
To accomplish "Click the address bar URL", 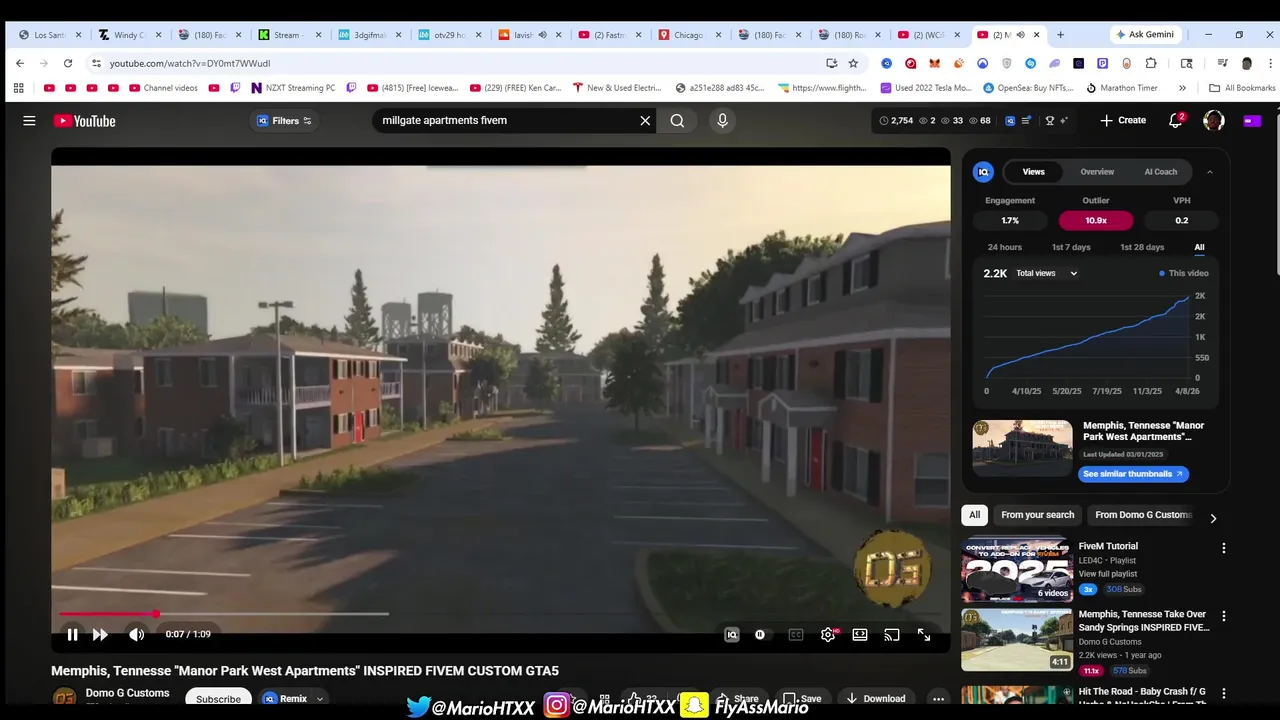I will (x=190, y=63).
